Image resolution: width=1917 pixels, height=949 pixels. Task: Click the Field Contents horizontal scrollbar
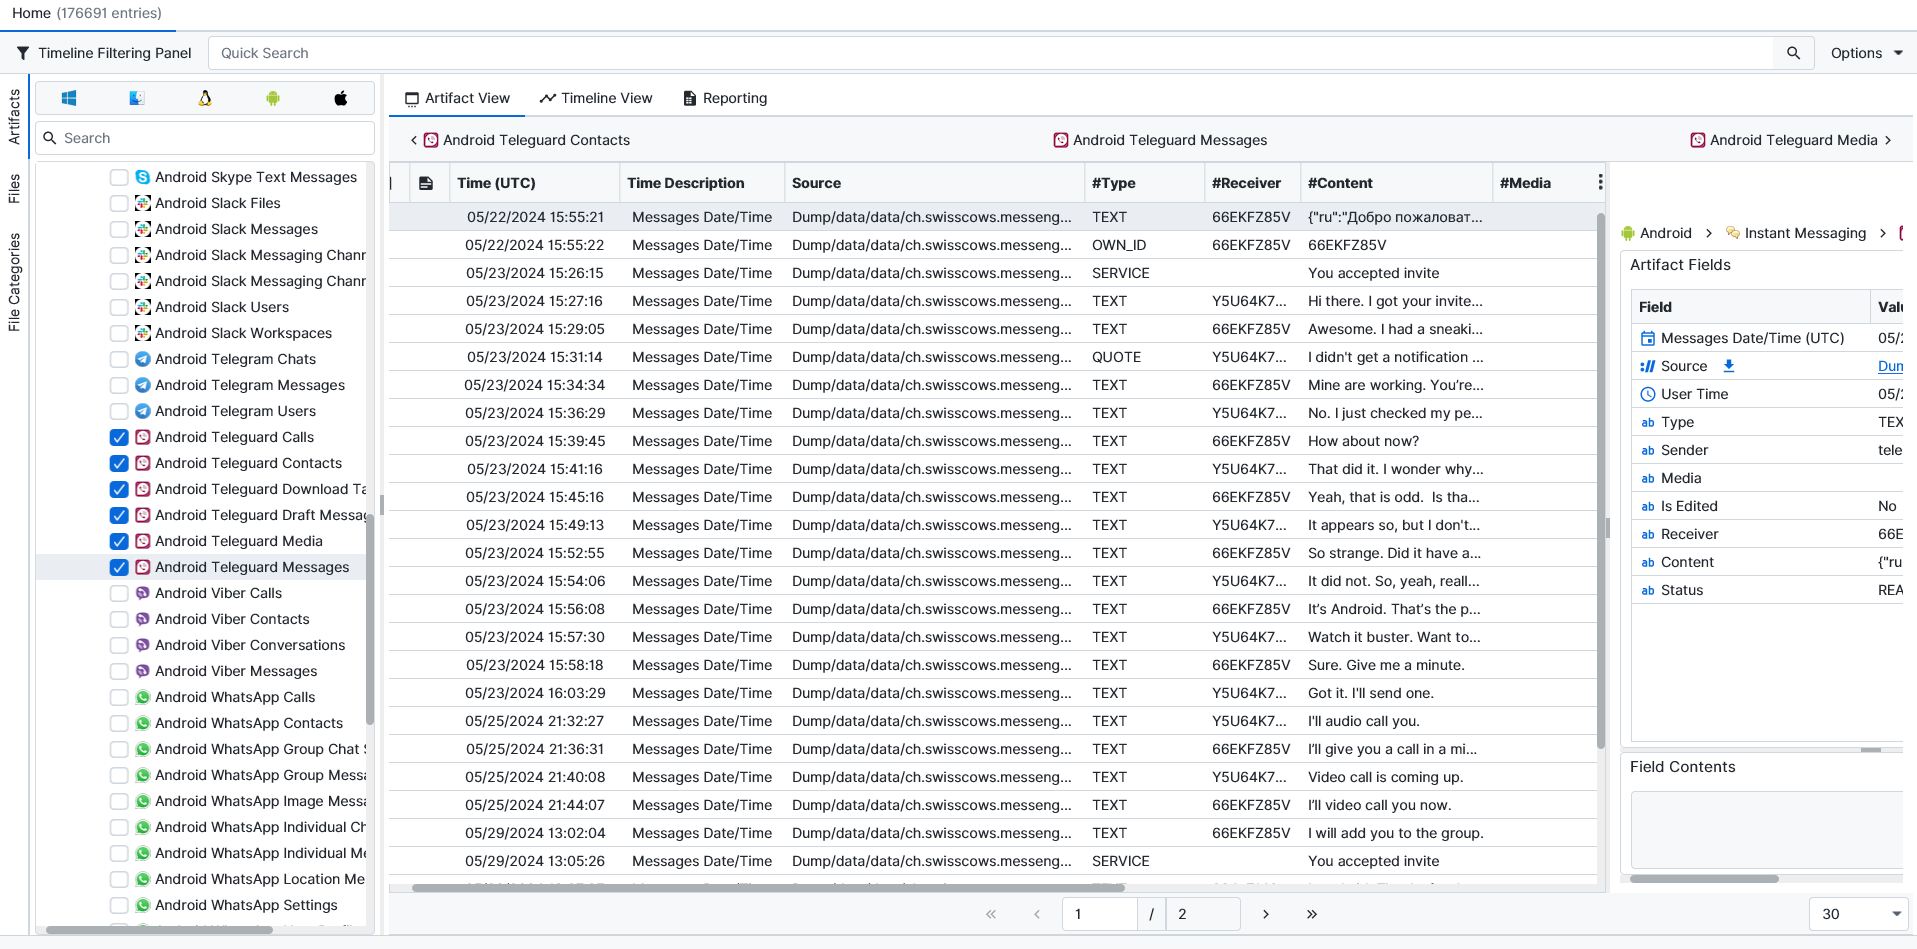tap(1704, 879)
